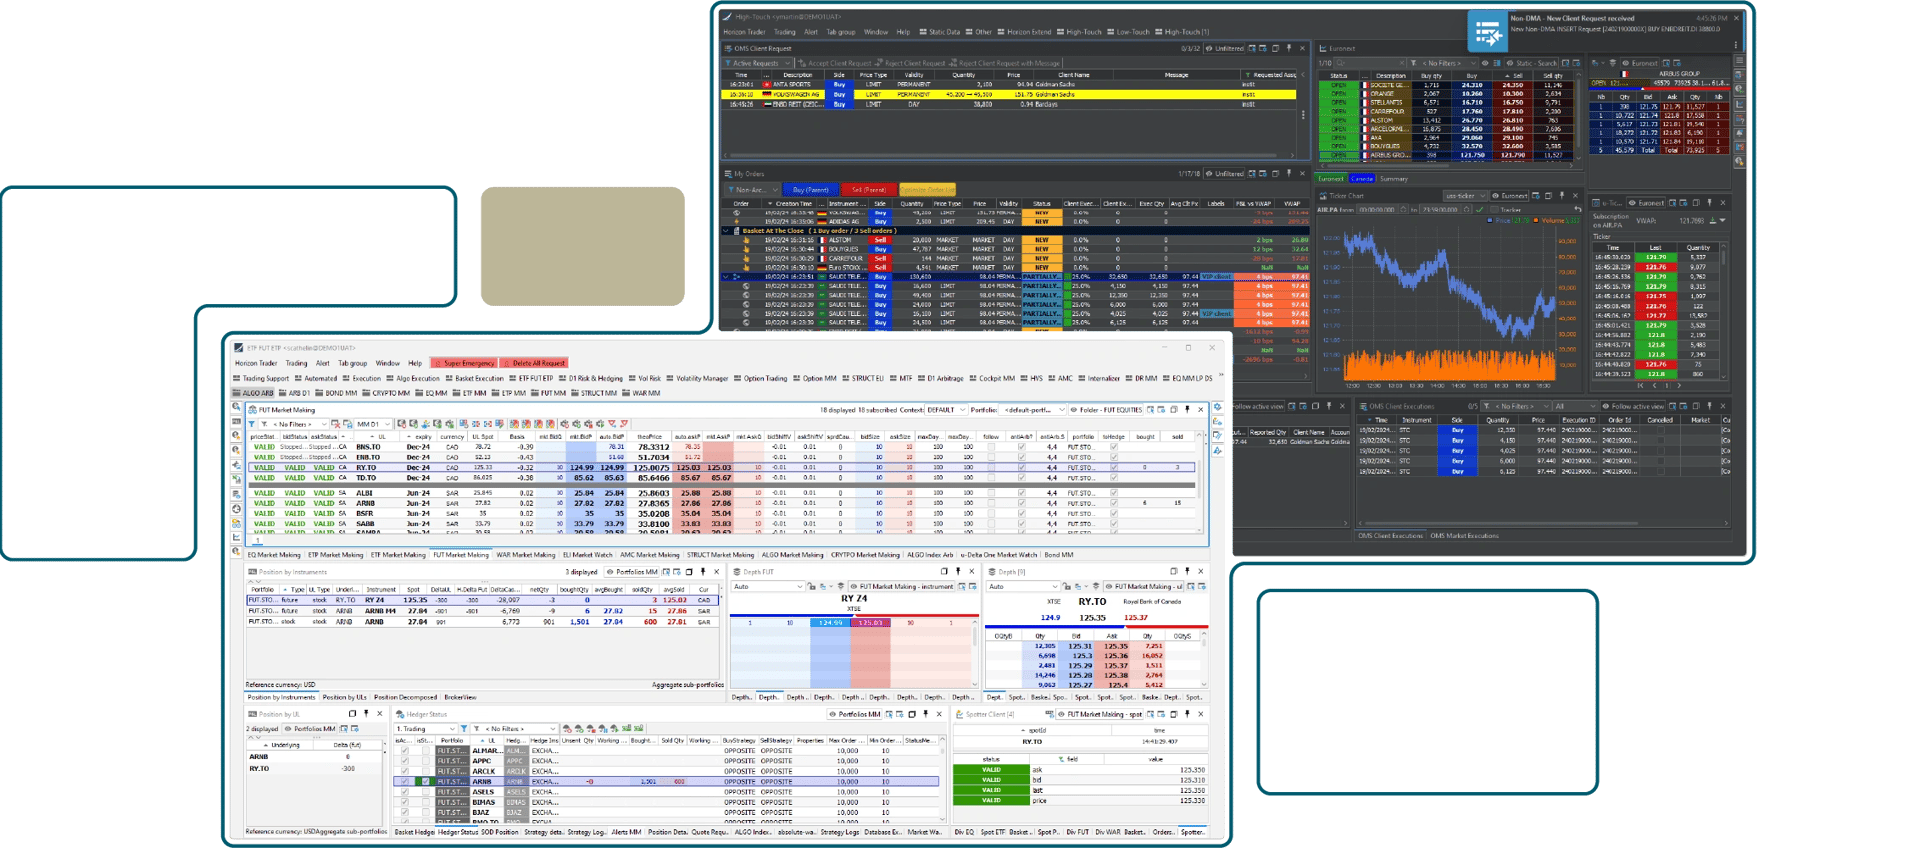Open the Tab group menu in ETP window
The width and height of the screenshot is (1920, 848).
pos(352,363)
